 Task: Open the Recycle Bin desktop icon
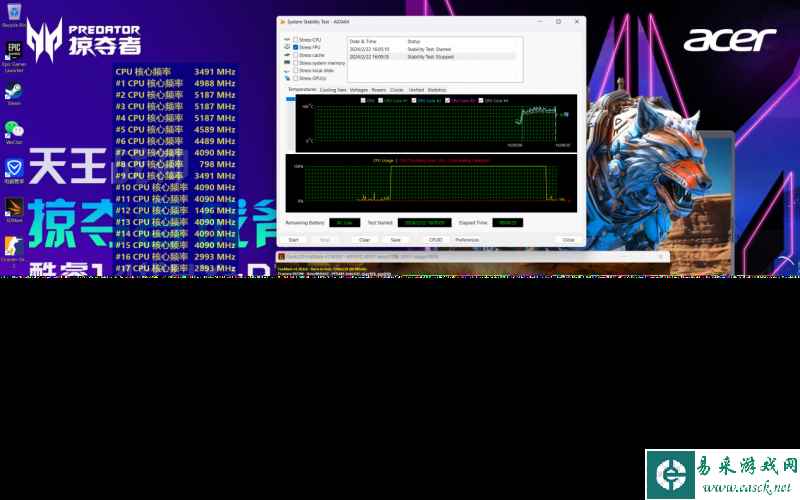pyautogui.click(x=14, y=14)
